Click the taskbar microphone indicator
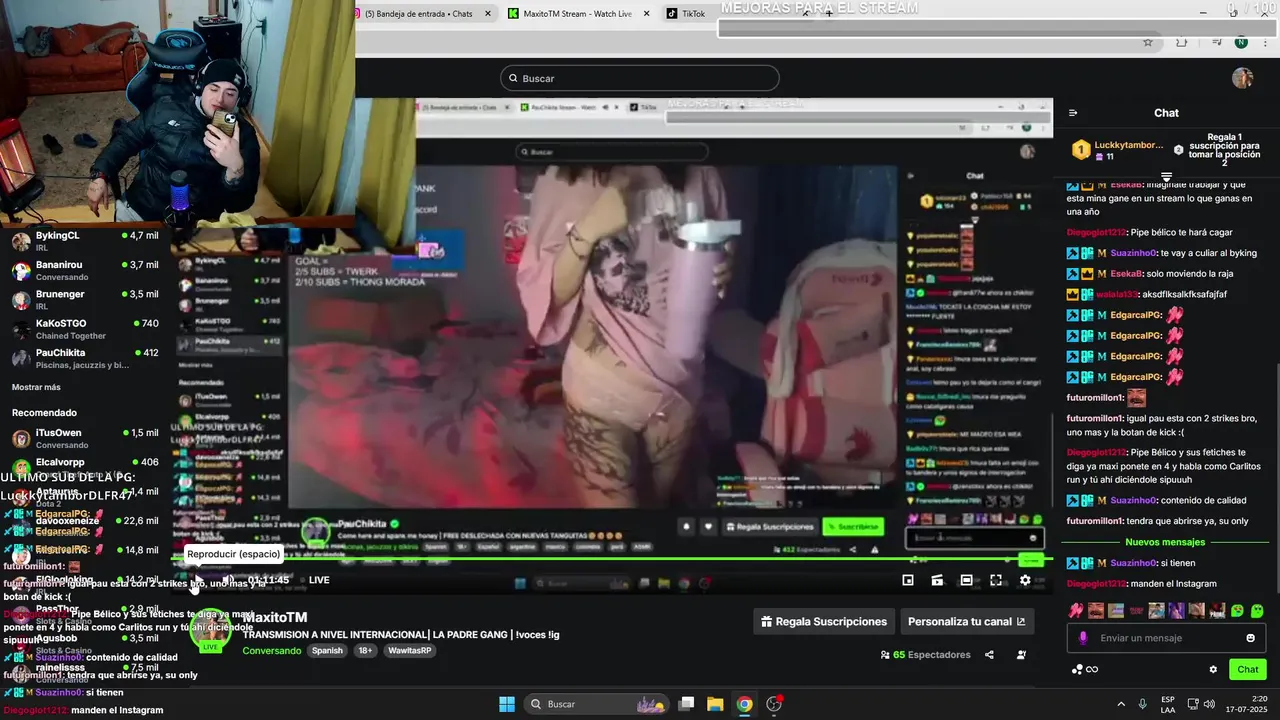Screen dimensions: 1280x720 tap(1142, 704)
